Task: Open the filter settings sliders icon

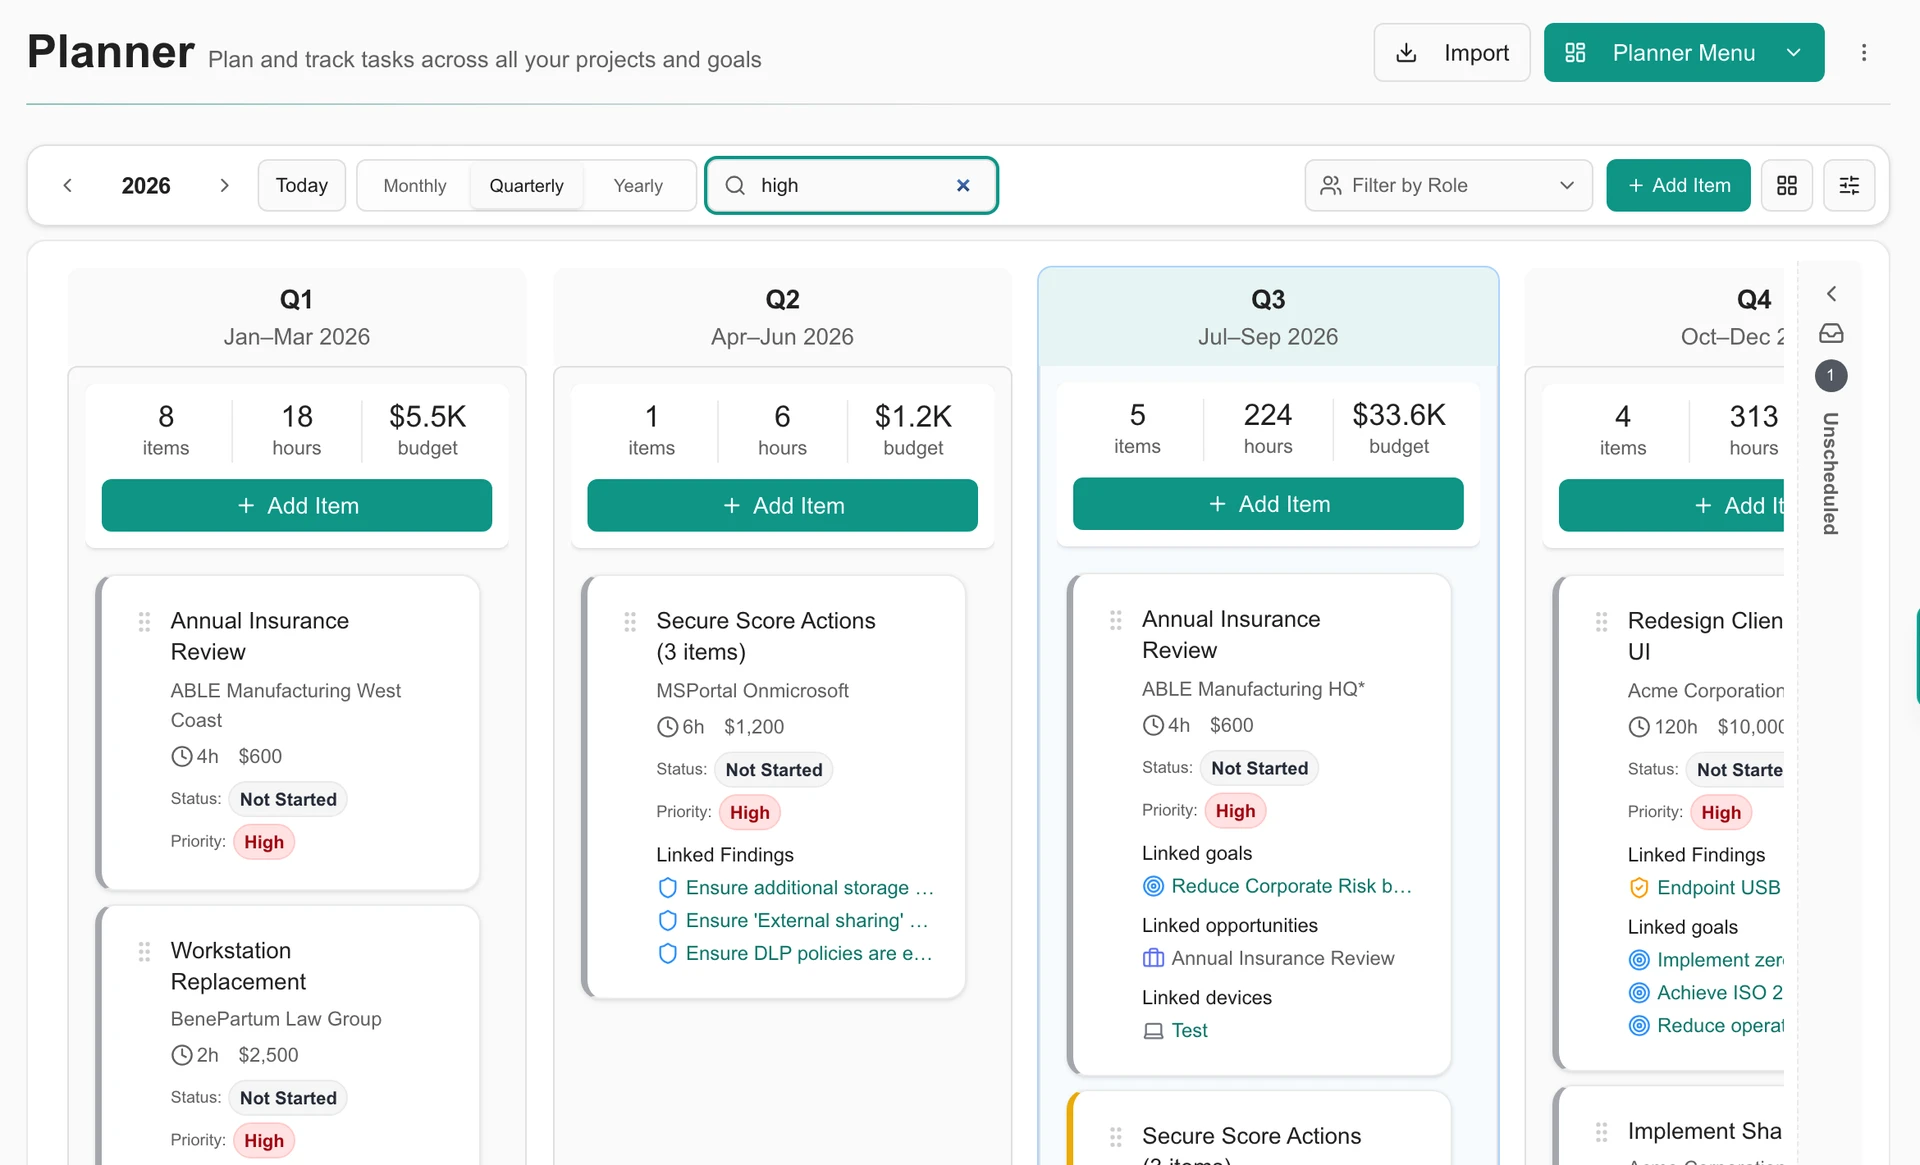Action: (1849, 185)
